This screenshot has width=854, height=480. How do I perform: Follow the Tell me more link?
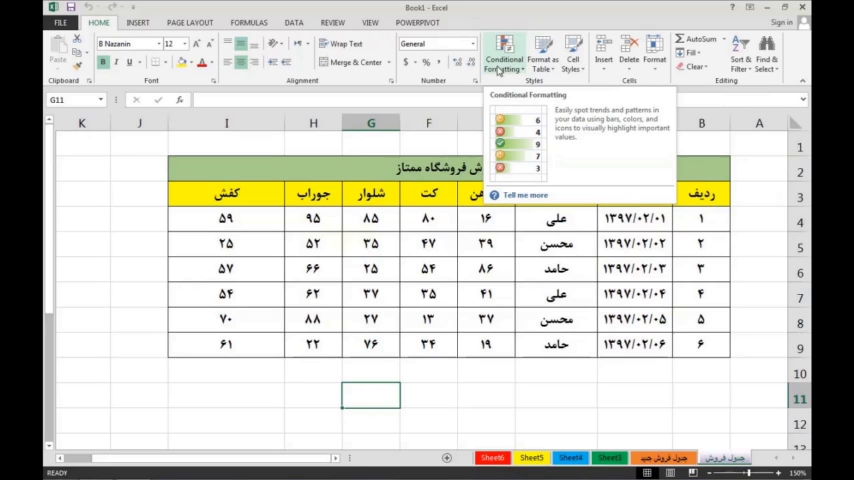(x=525, y=195)
